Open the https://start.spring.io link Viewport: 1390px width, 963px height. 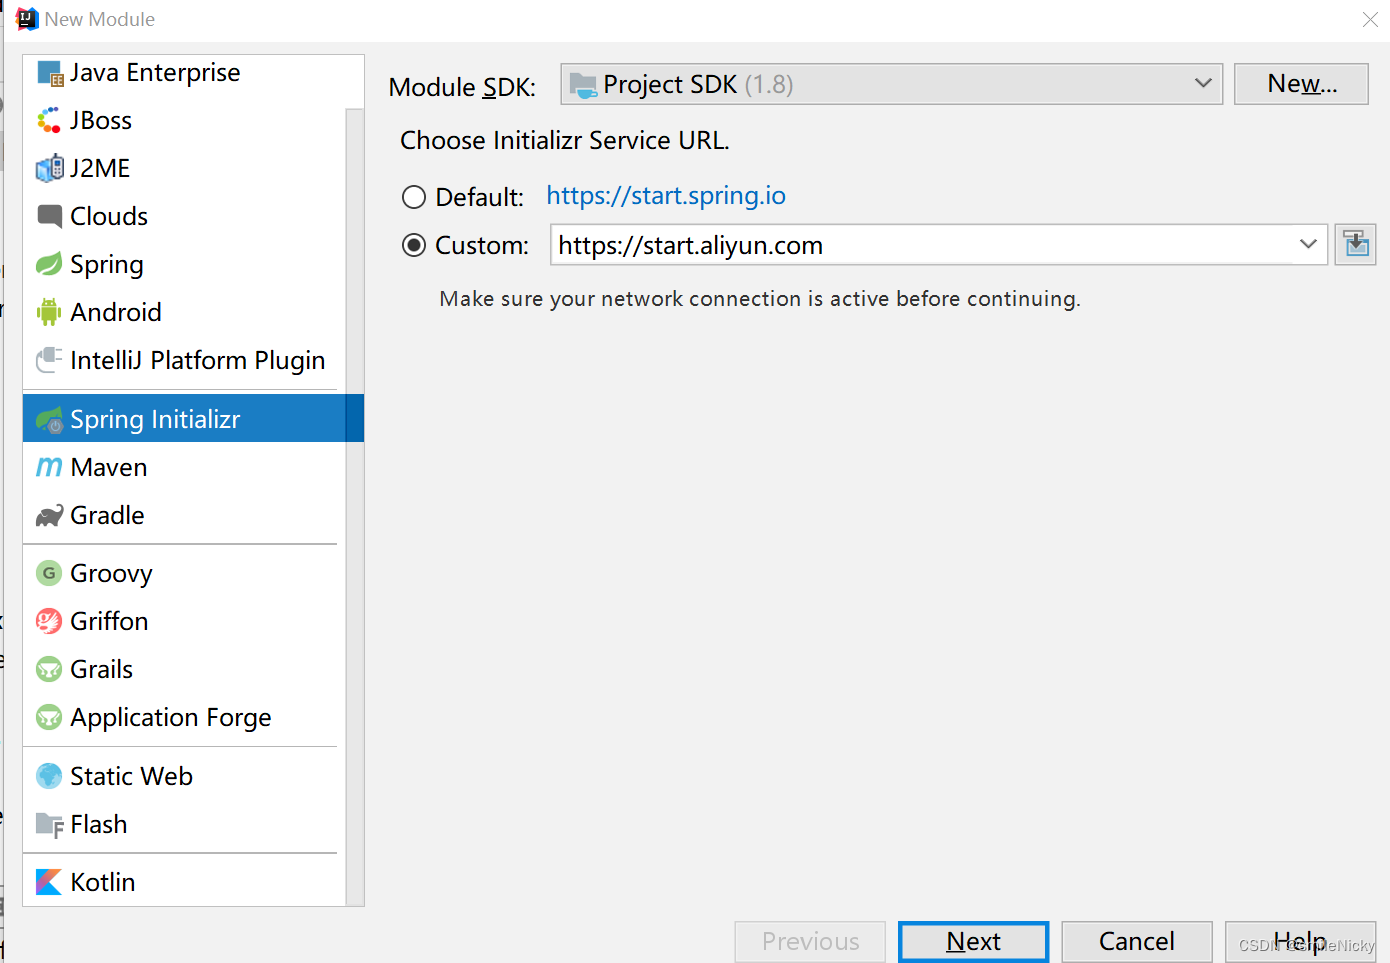666,195
